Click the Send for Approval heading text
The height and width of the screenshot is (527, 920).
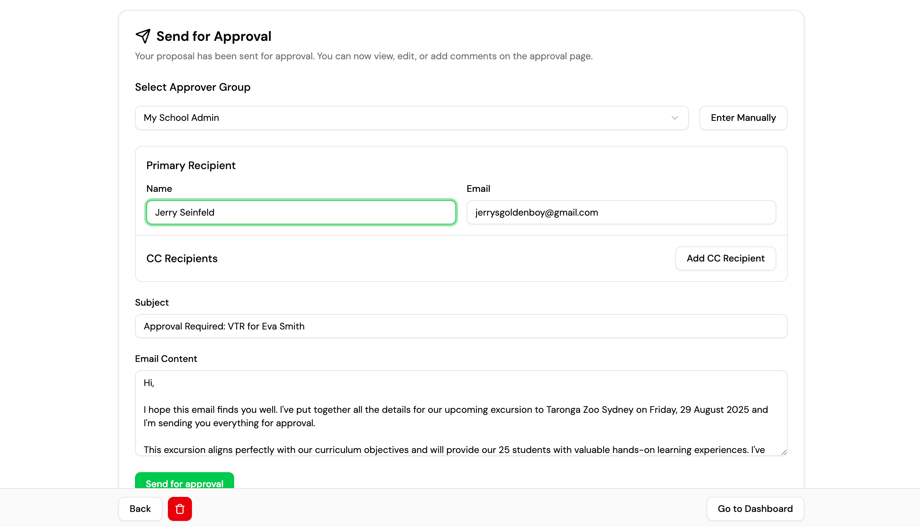[x=213, y=36]
